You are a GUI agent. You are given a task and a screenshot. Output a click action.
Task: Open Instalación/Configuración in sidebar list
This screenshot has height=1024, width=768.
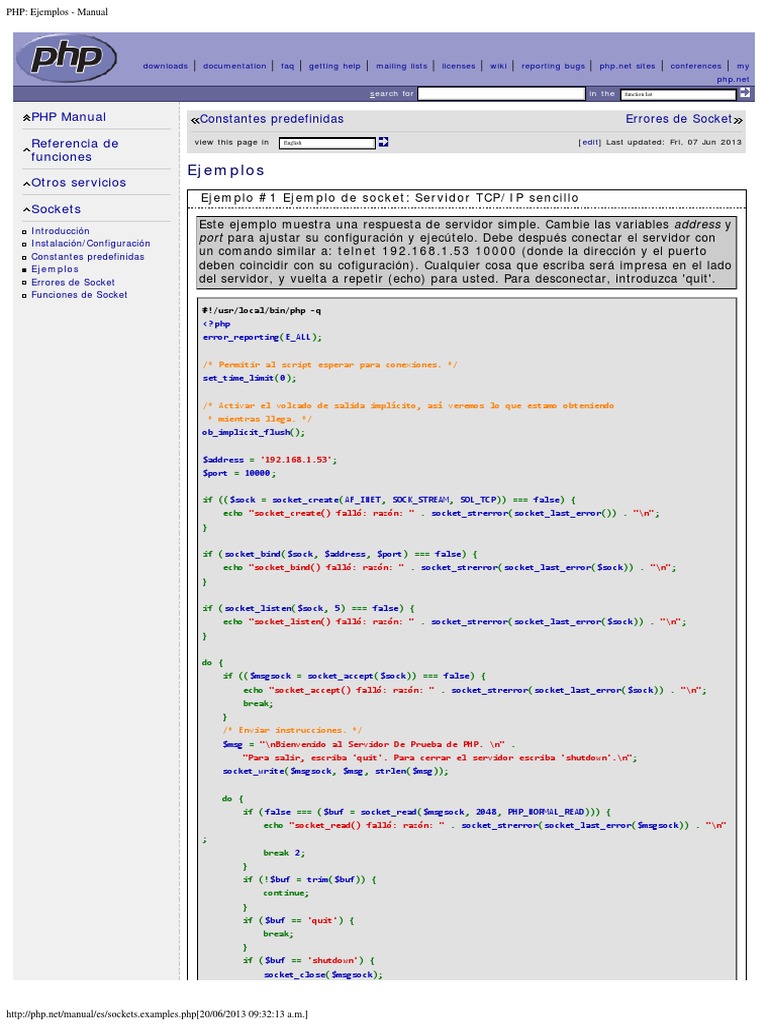coord(91,244)
